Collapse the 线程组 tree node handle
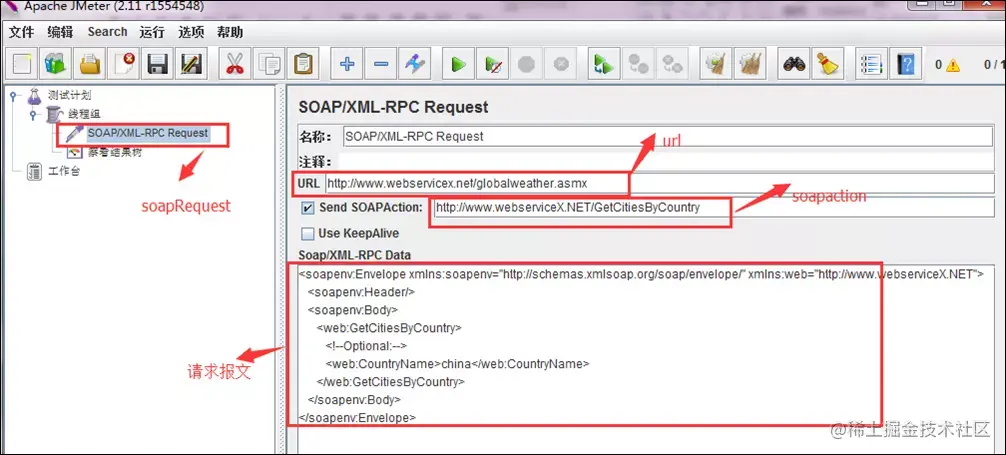Viewport: 1006px width, 455px height. pos(34,115)
